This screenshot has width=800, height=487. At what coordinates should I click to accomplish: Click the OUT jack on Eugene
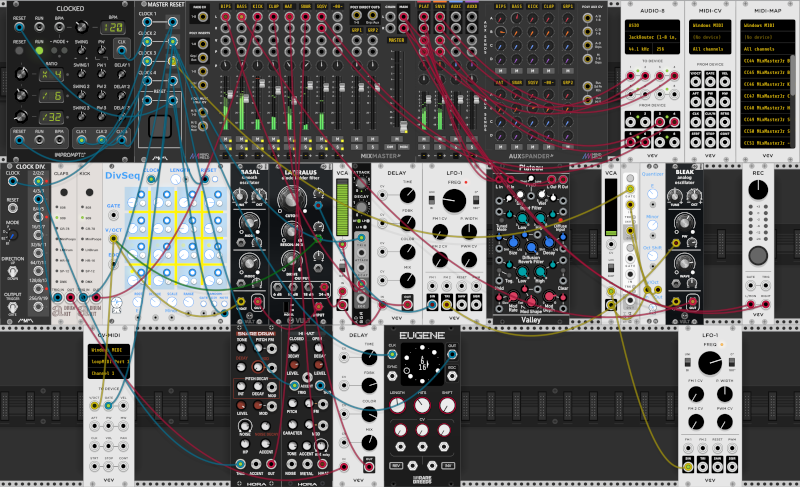(452, 354)
